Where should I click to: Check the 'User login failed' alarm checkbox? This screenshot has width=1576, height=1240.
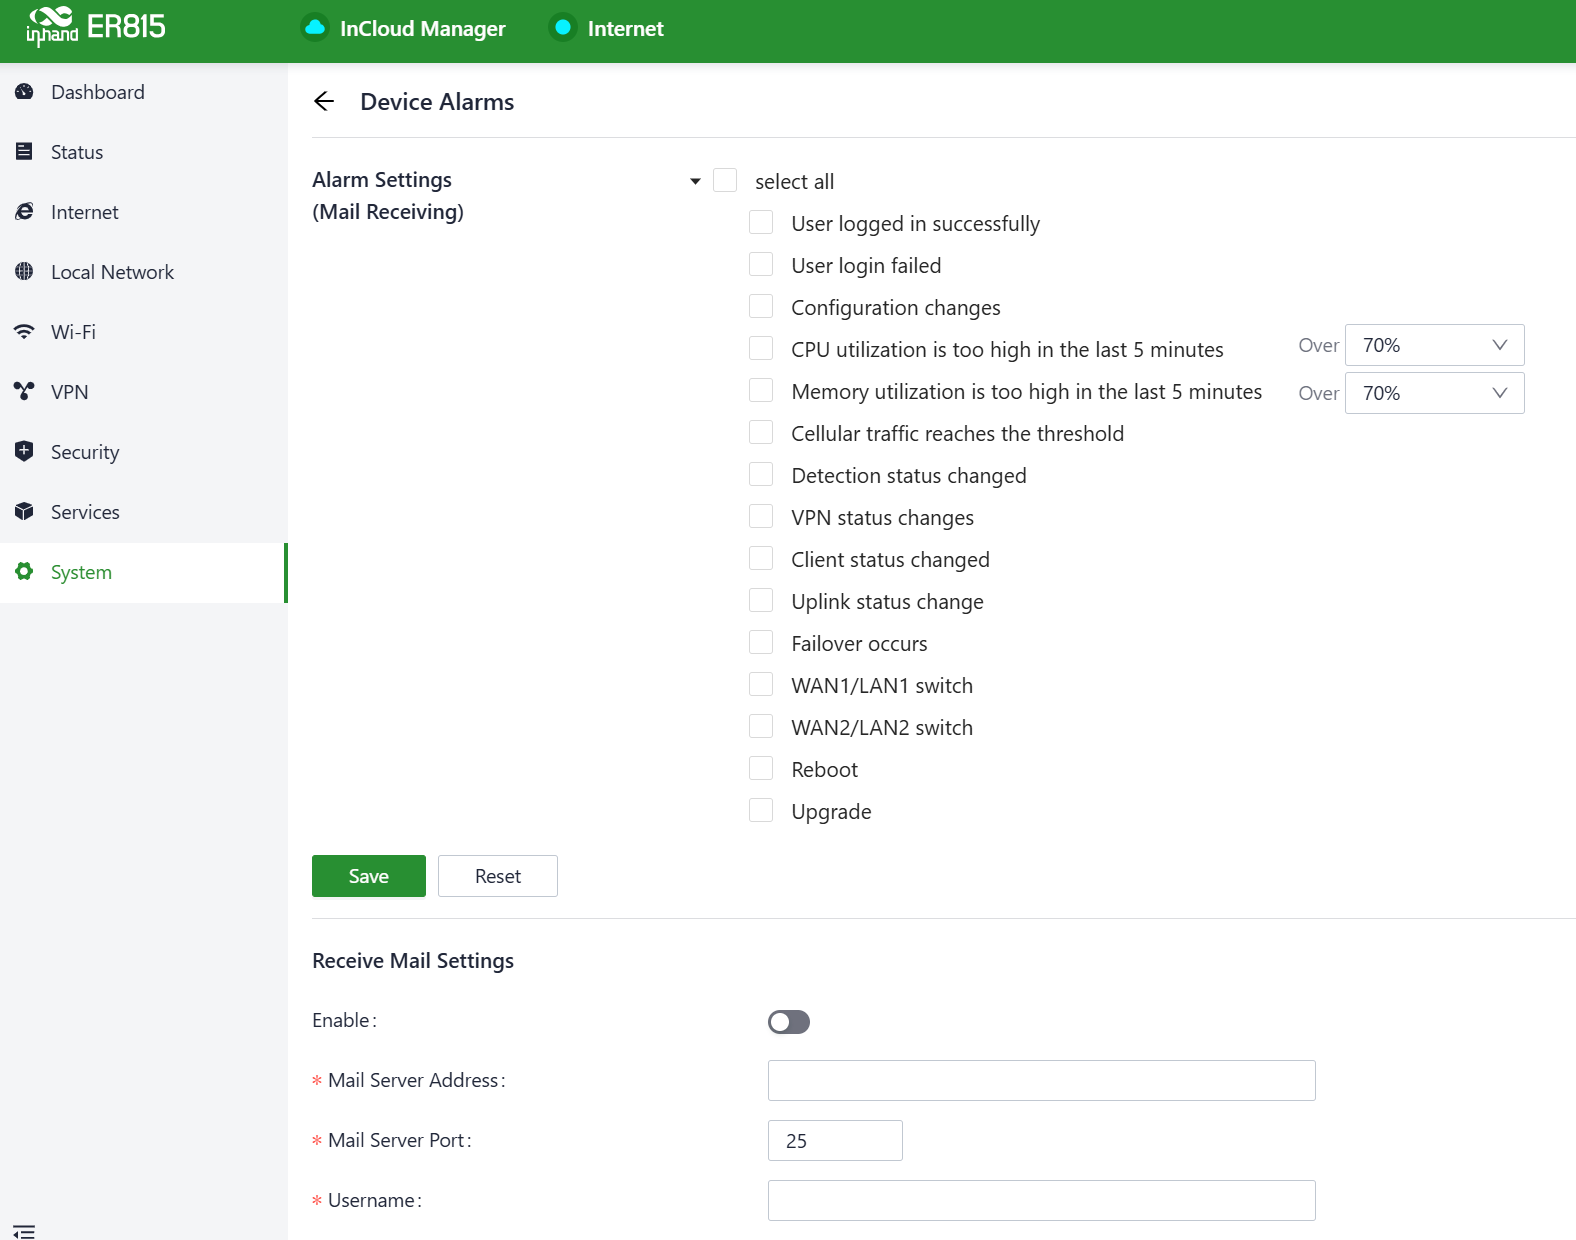761,265
